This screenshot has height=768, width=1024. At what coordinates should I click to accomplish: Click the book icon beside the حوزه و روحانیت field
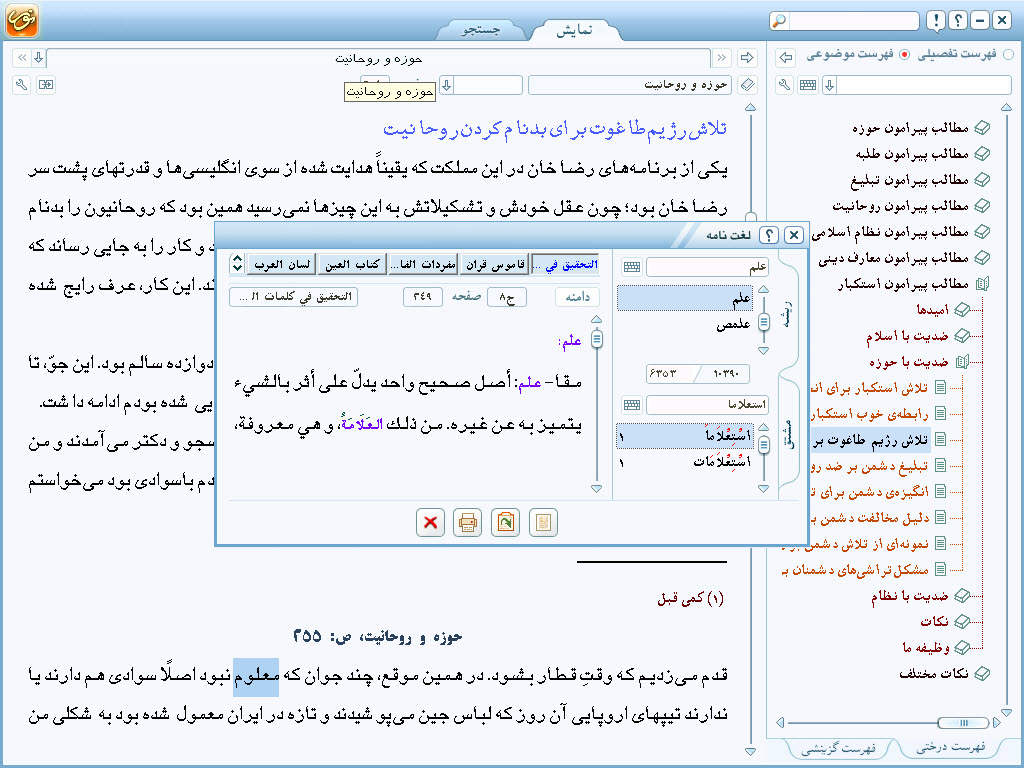pos(748,85)
